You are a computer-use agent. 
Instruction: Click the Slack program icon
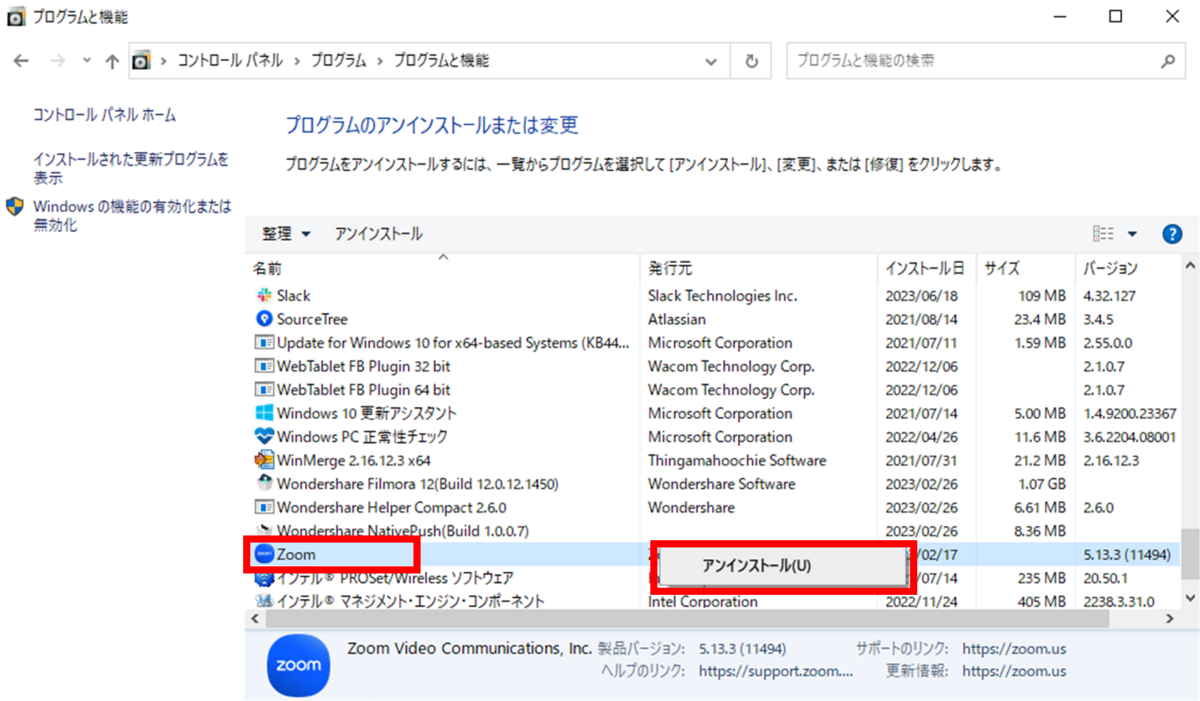tap(264, 296)
